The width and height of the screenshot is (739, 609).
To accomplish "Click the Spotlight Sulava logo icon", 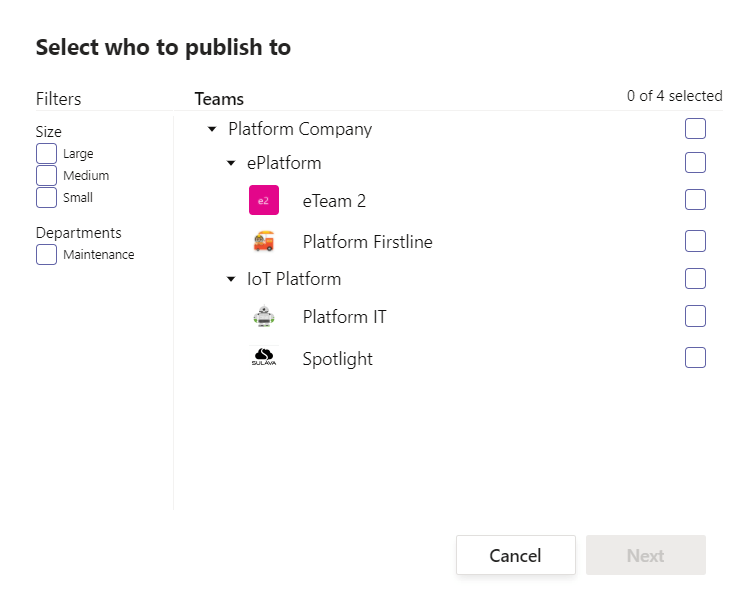I will pos(263,358).
